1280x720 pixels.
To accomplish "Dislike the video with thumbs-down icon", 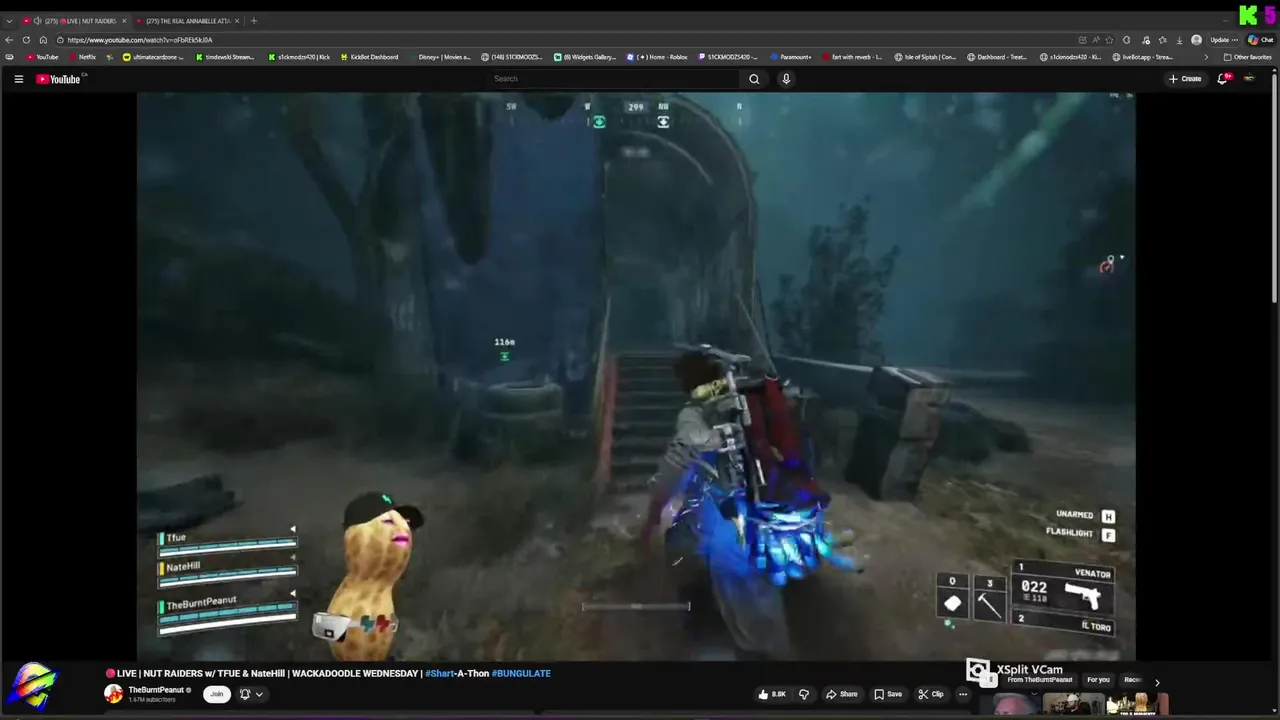I will tap(803, 694).
